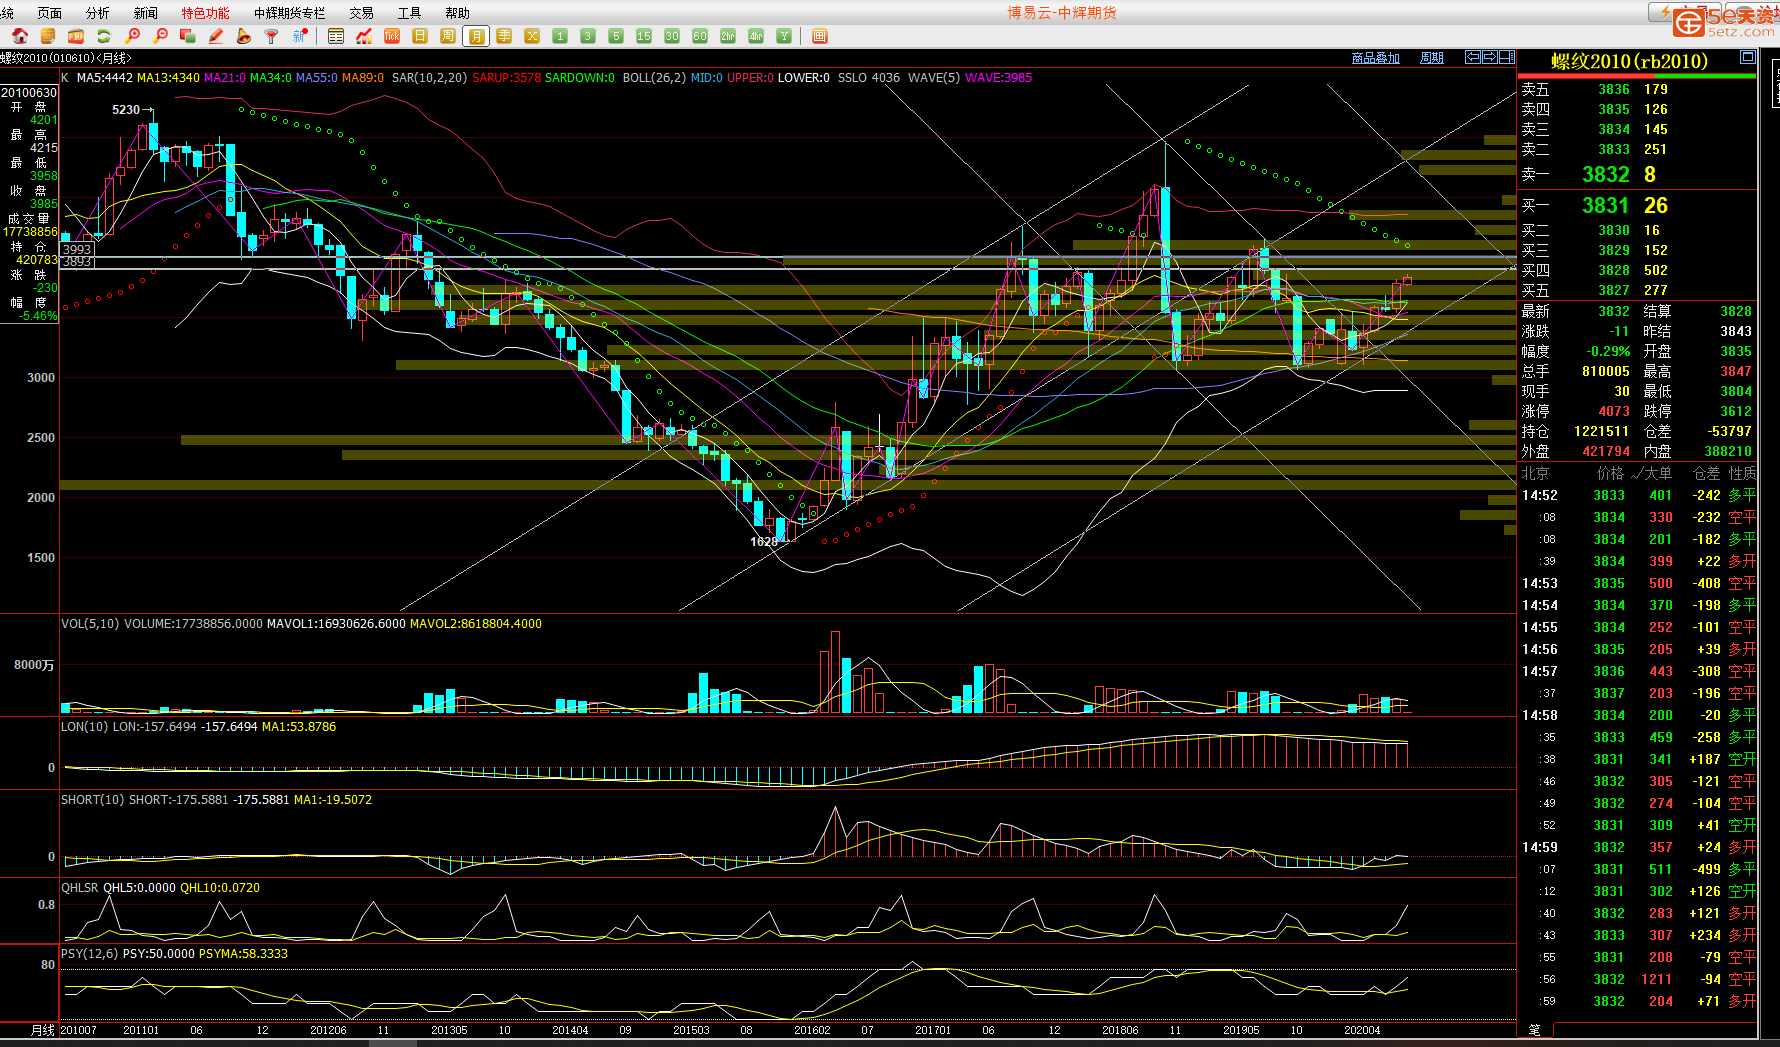
Task: Open the 交易 menu
Action: (361, 13)
